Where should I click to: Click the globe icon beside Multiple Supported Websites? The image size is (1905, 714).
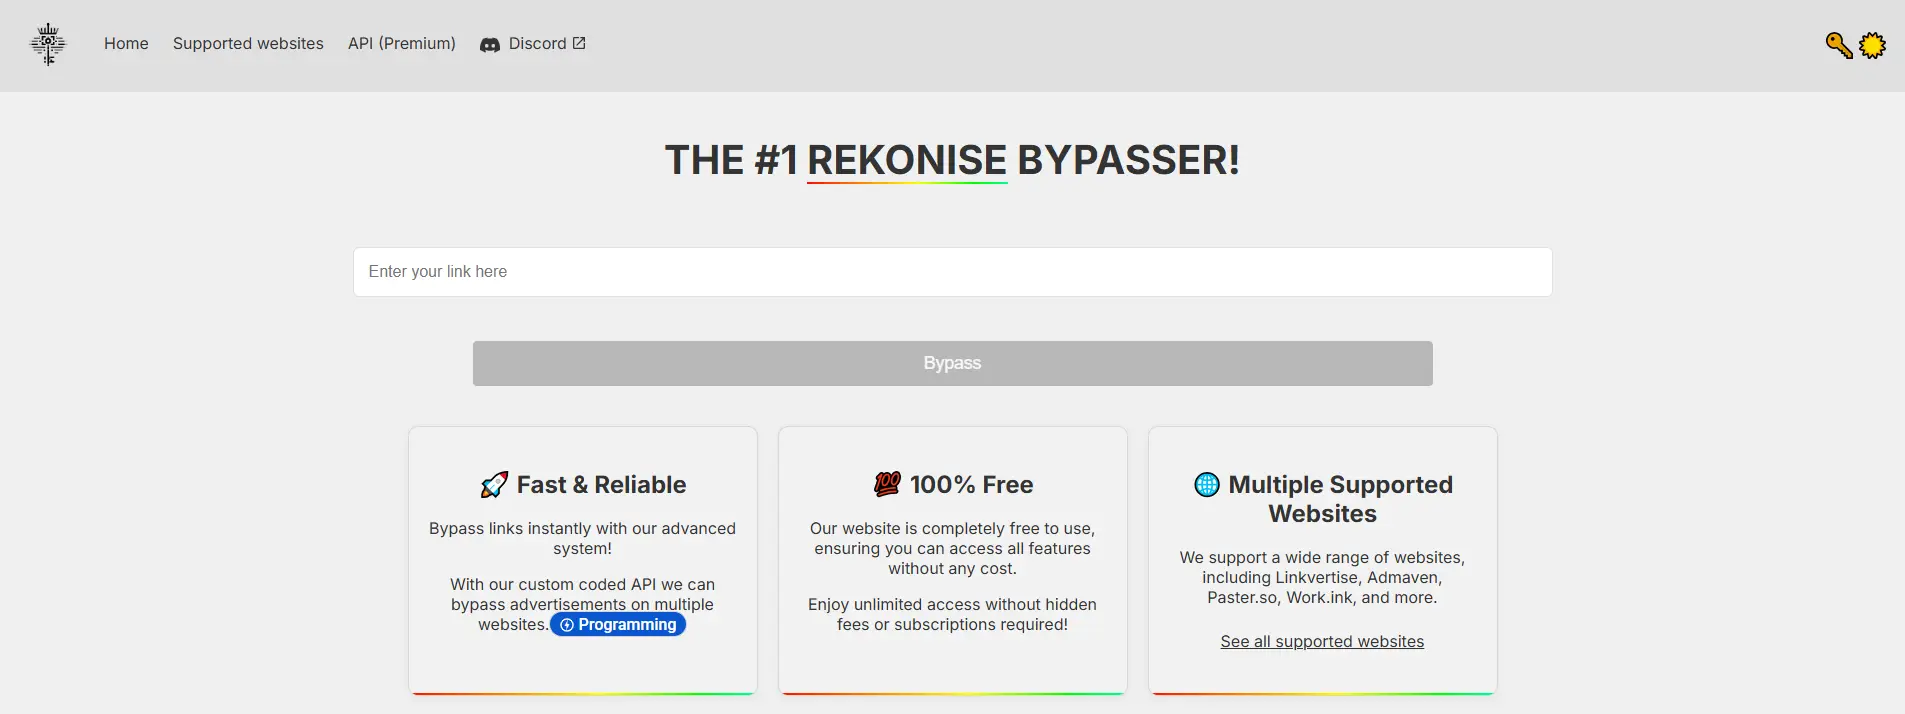click(1207, 485)
